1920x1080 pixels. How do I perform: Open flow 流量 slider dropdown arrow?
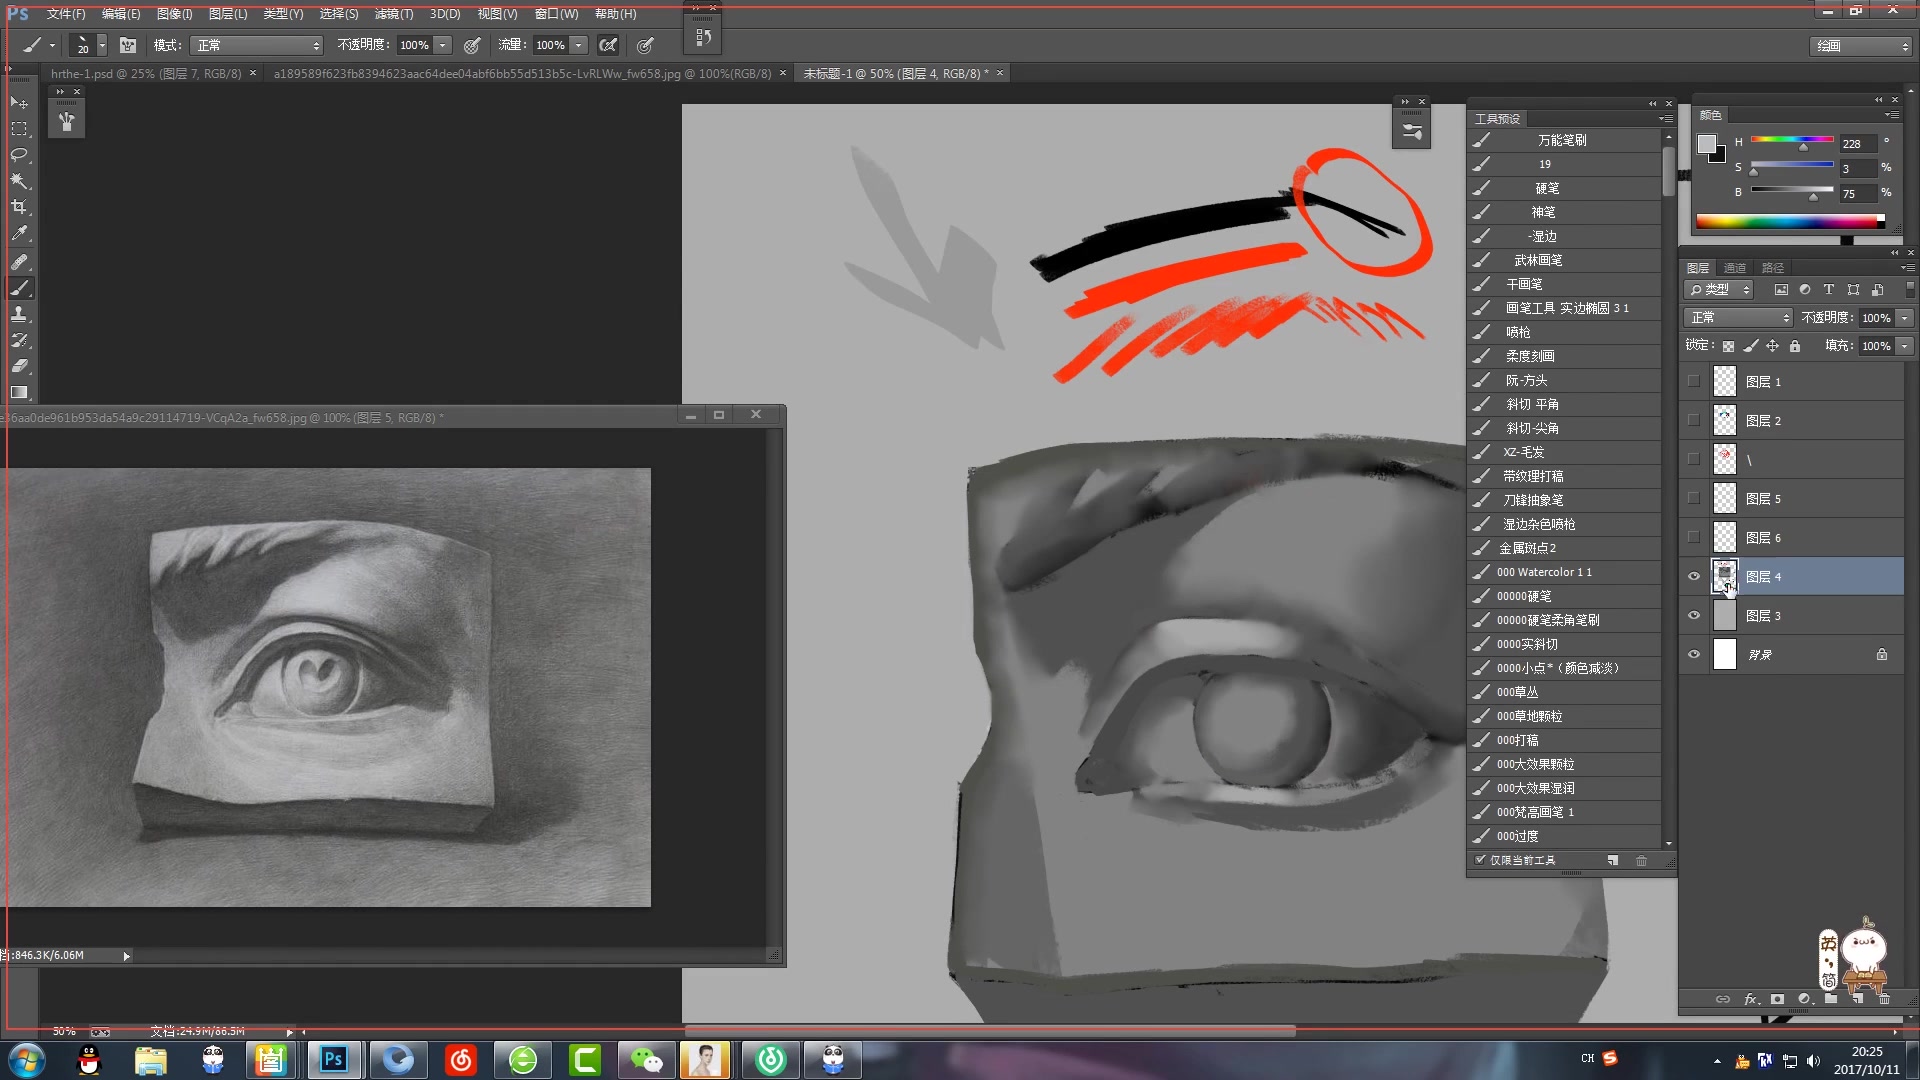[578, 45]
